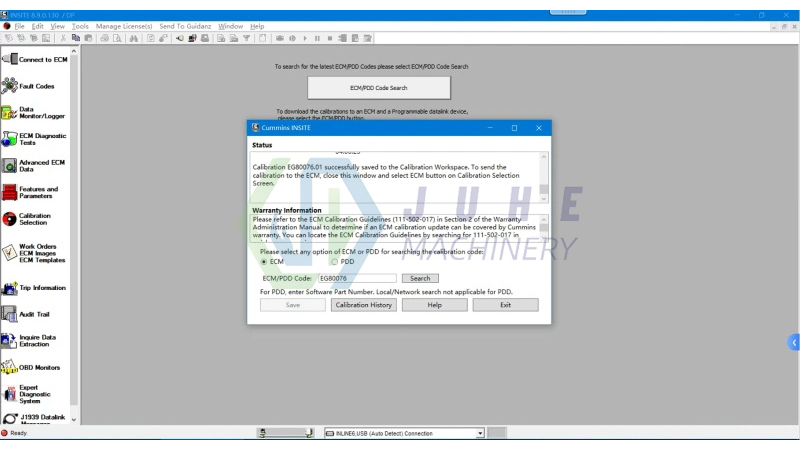Open the File menu

coord(20,26)
